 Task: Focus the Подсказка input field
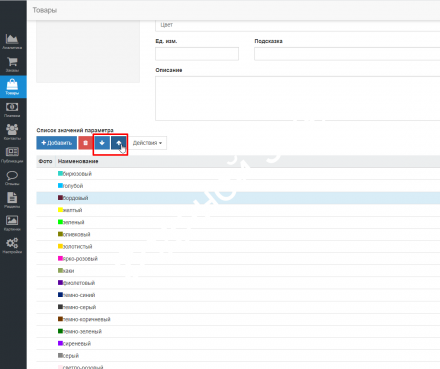click(347, 54)
